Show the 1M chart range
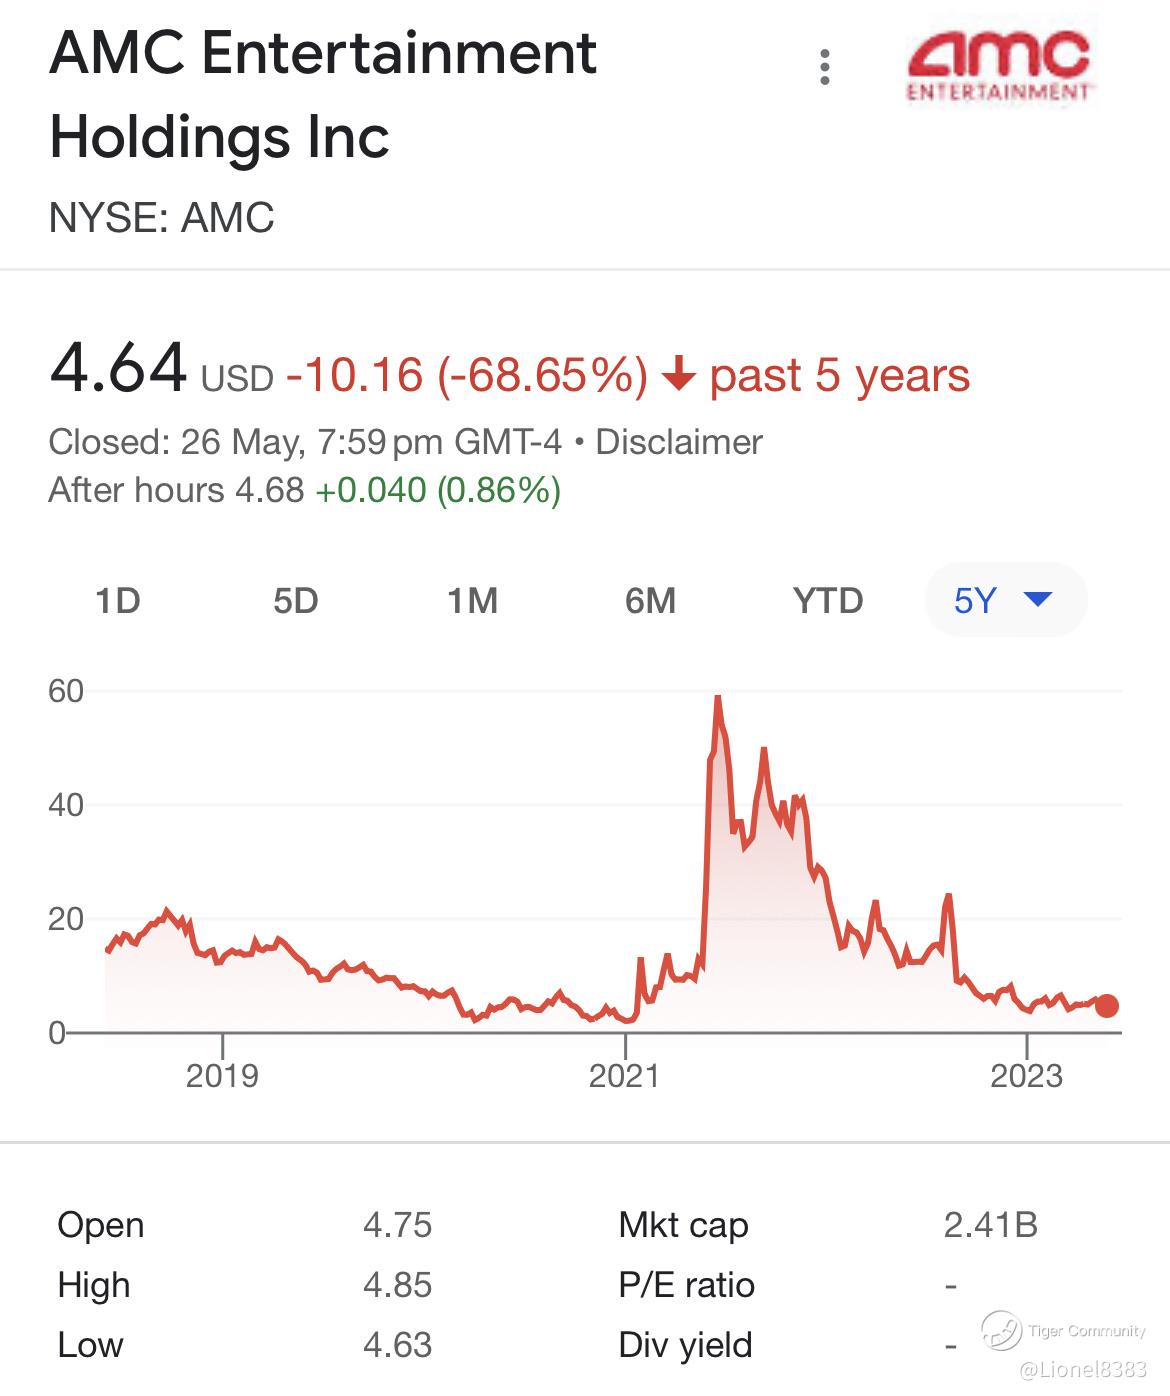Viewport: 1170px width, 1396px height. (x=472, y=601)
